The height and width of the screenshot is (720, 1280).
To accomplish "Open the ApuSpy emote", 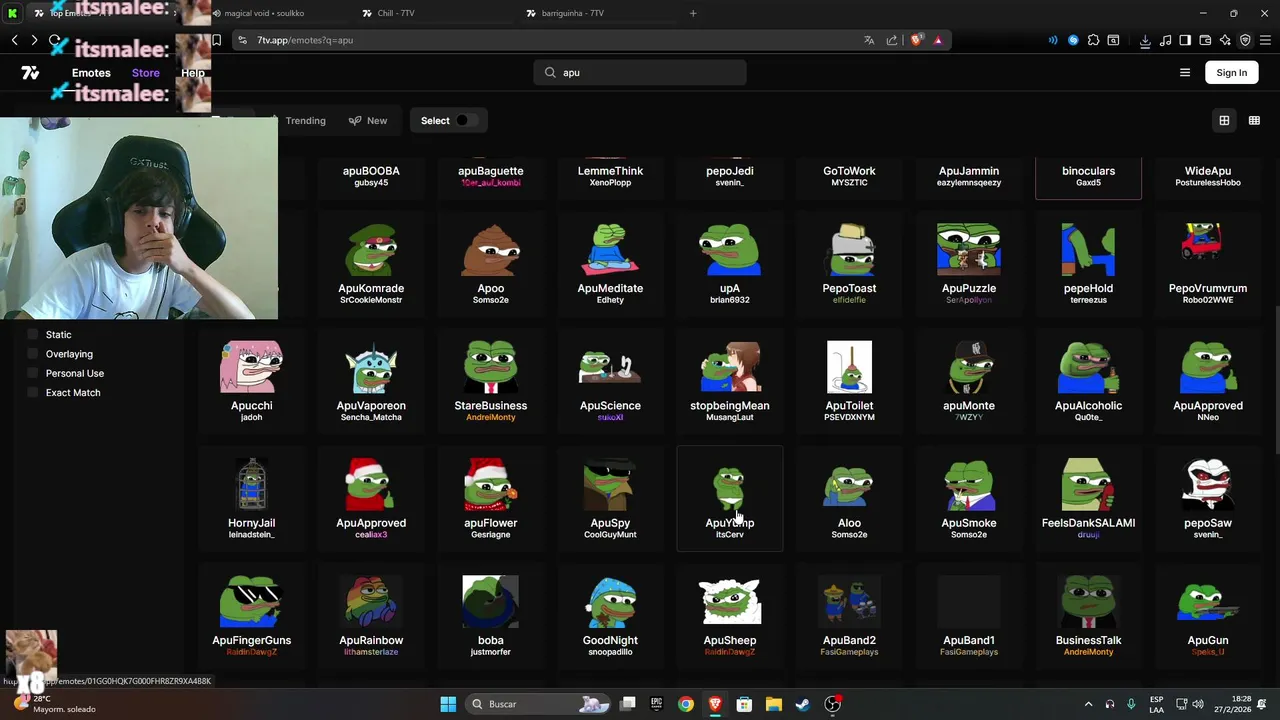I will pyautogui.click(x=610, y=497).
